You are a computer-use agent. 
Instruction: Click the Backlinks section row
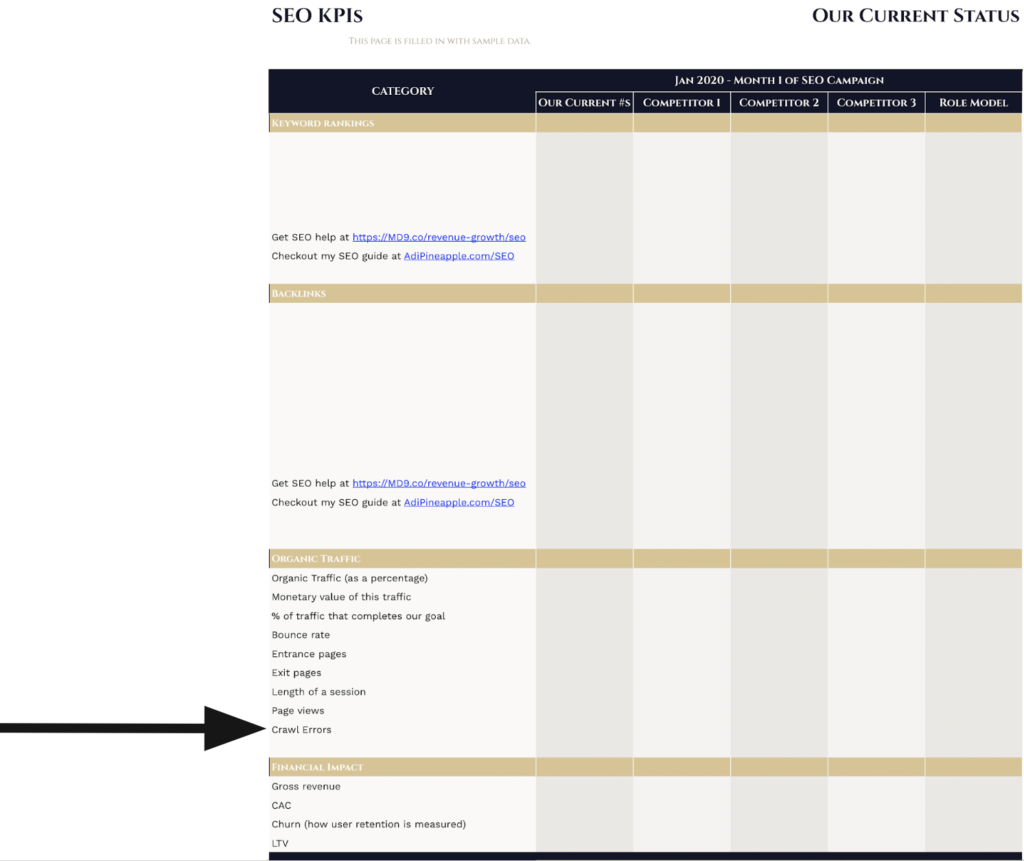(645, 293)
